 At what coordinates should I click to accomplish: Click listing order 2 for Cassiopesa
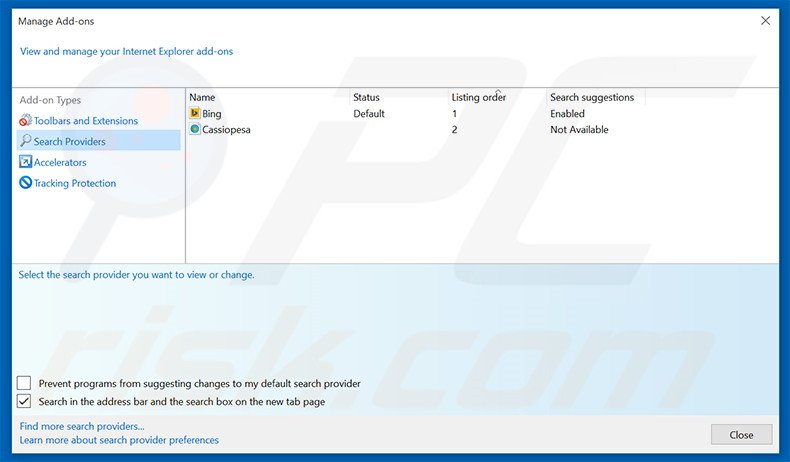454,129
